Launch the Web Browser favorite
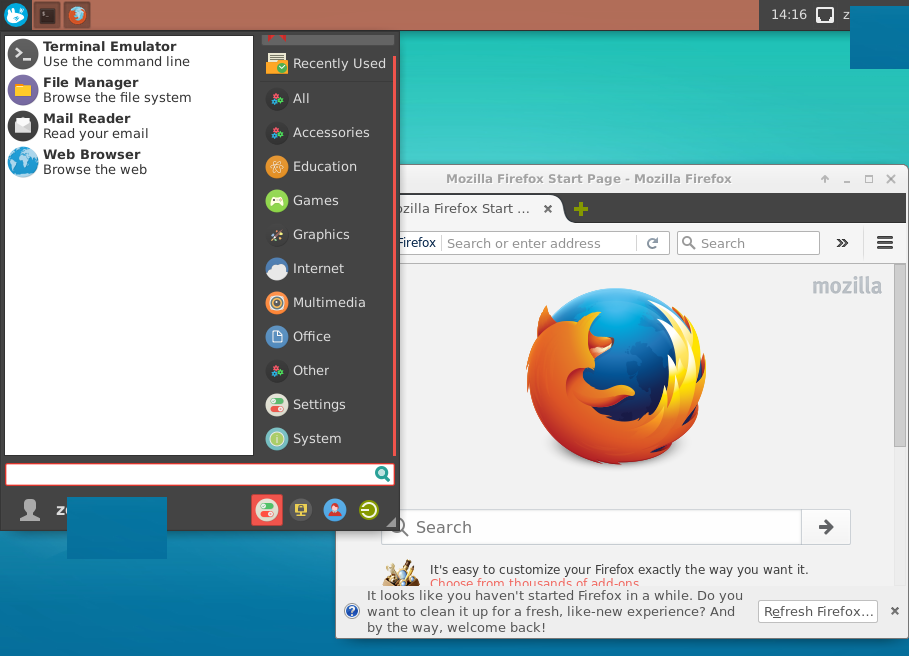 pos(129,162)
